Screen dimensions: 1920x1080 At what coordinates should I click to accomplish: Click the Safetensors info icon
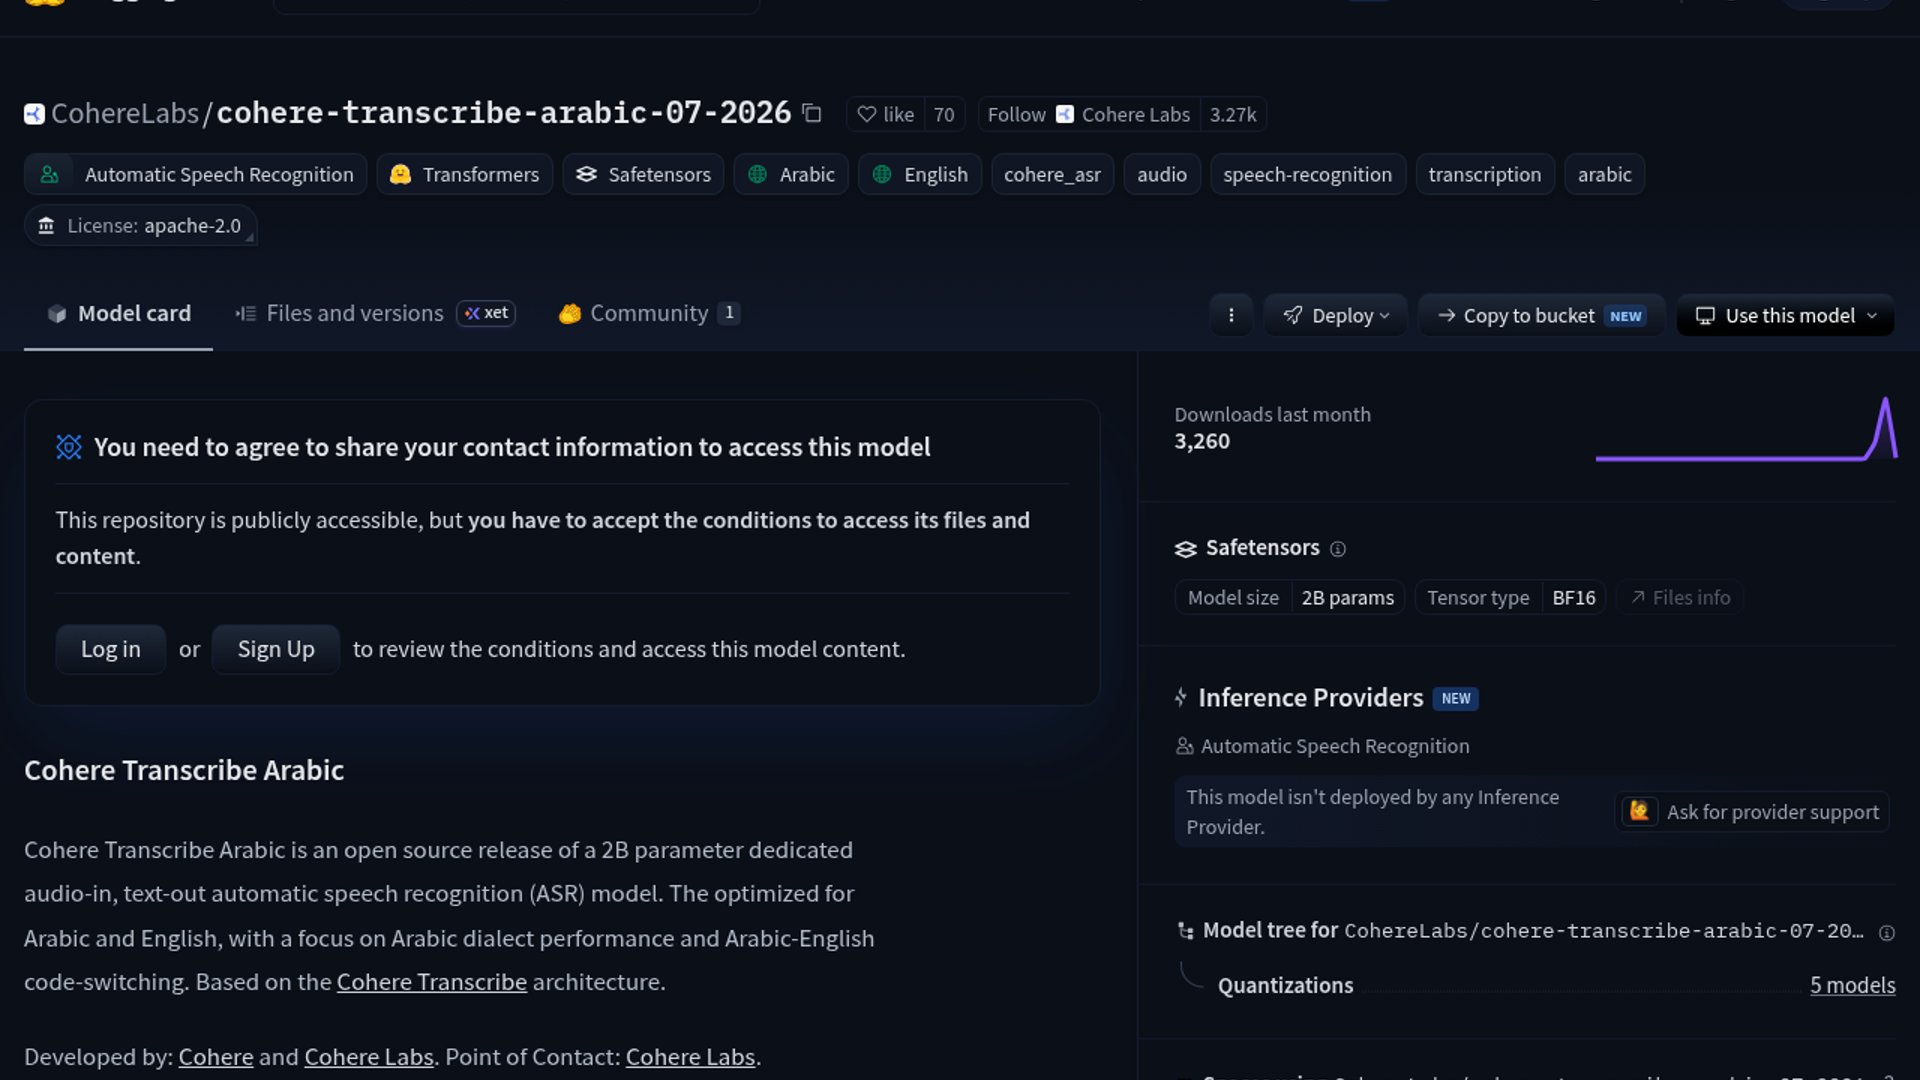[1338, 549]
